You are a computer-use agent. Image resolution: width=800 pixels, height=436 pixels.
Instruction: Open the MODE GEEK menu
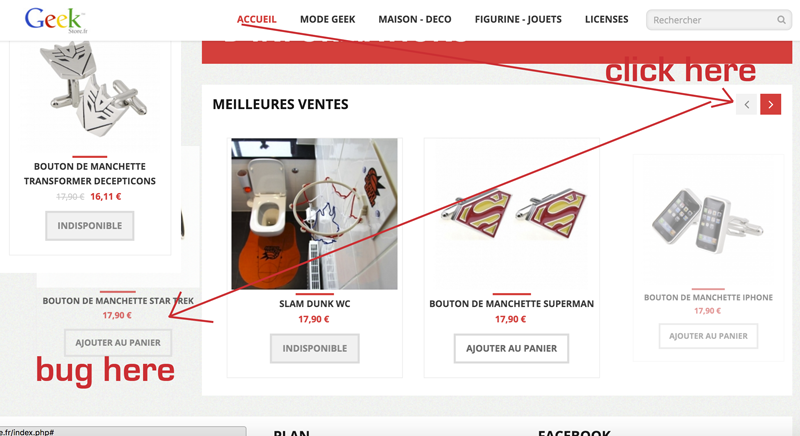[328, 19]
